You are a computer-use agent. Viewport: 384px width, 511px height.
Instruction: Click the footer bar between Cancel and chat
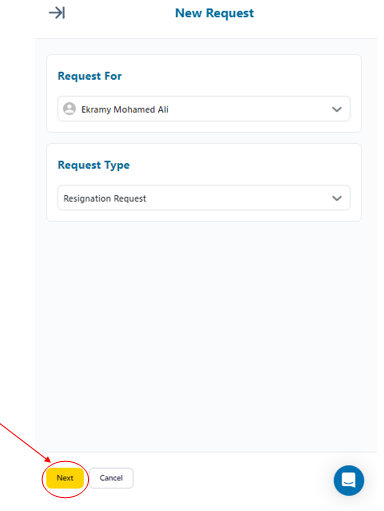(x=233, y=478)
